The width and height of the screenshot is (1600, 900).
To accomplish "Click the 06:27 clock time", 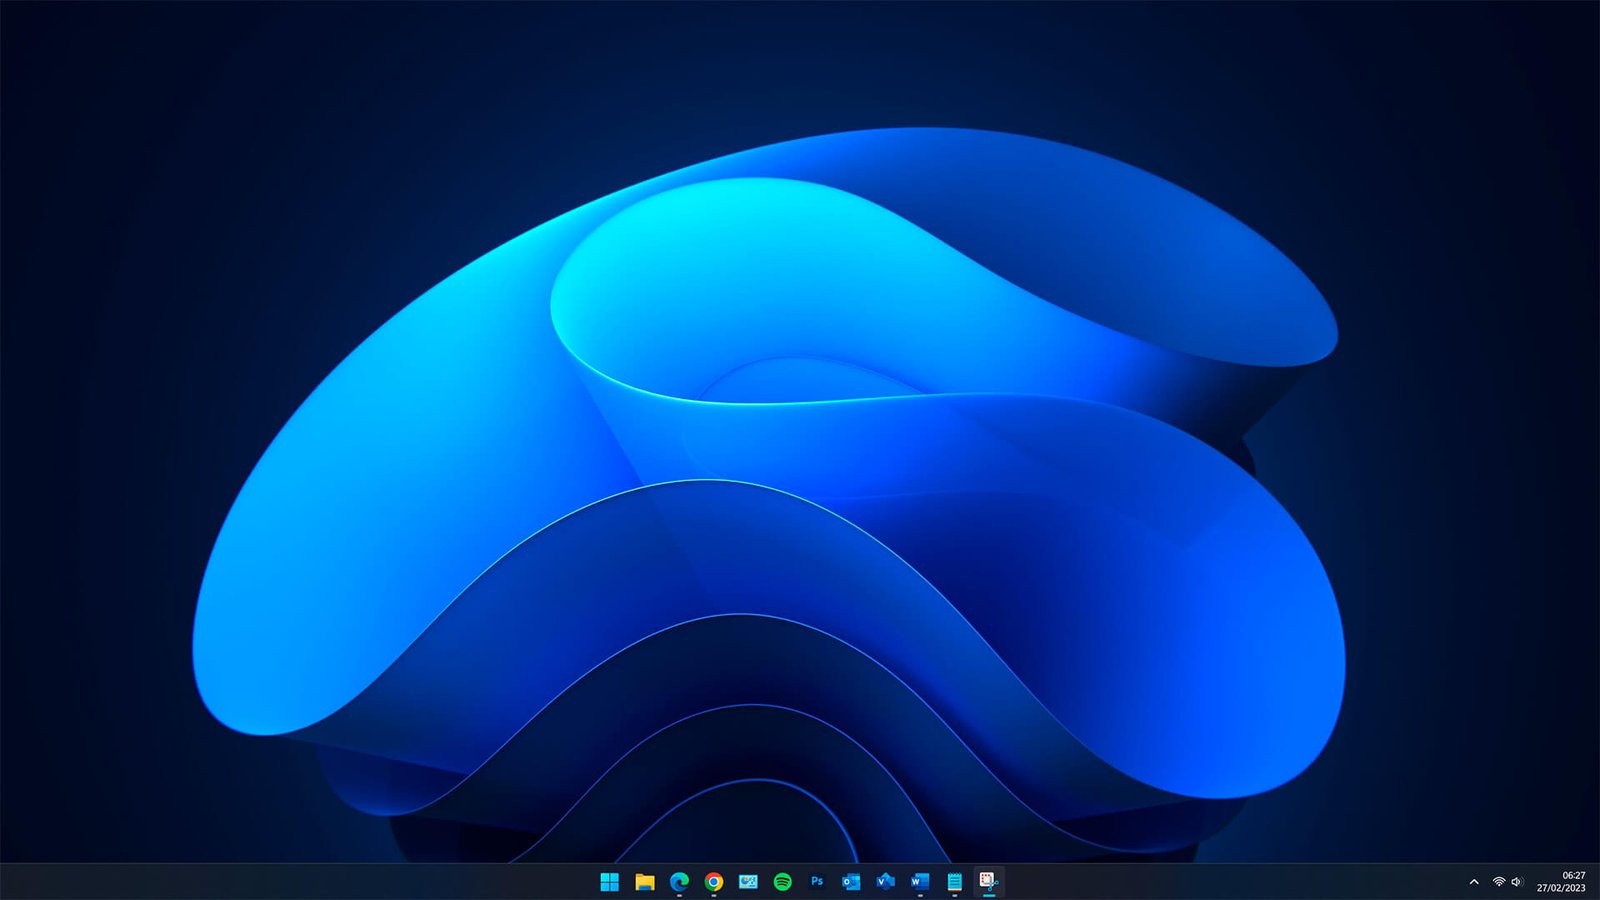I will tap(1573, 875).
